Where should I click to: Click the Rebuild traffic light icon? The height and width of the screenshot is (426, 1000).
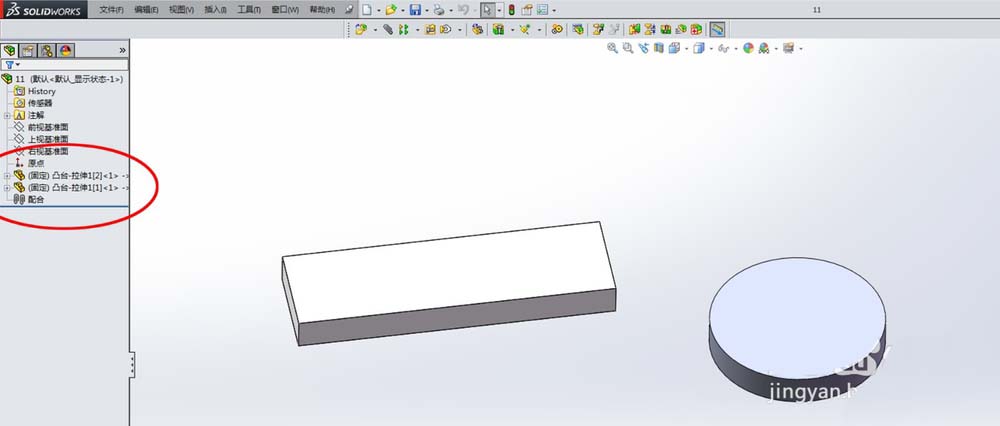[511, 10]
